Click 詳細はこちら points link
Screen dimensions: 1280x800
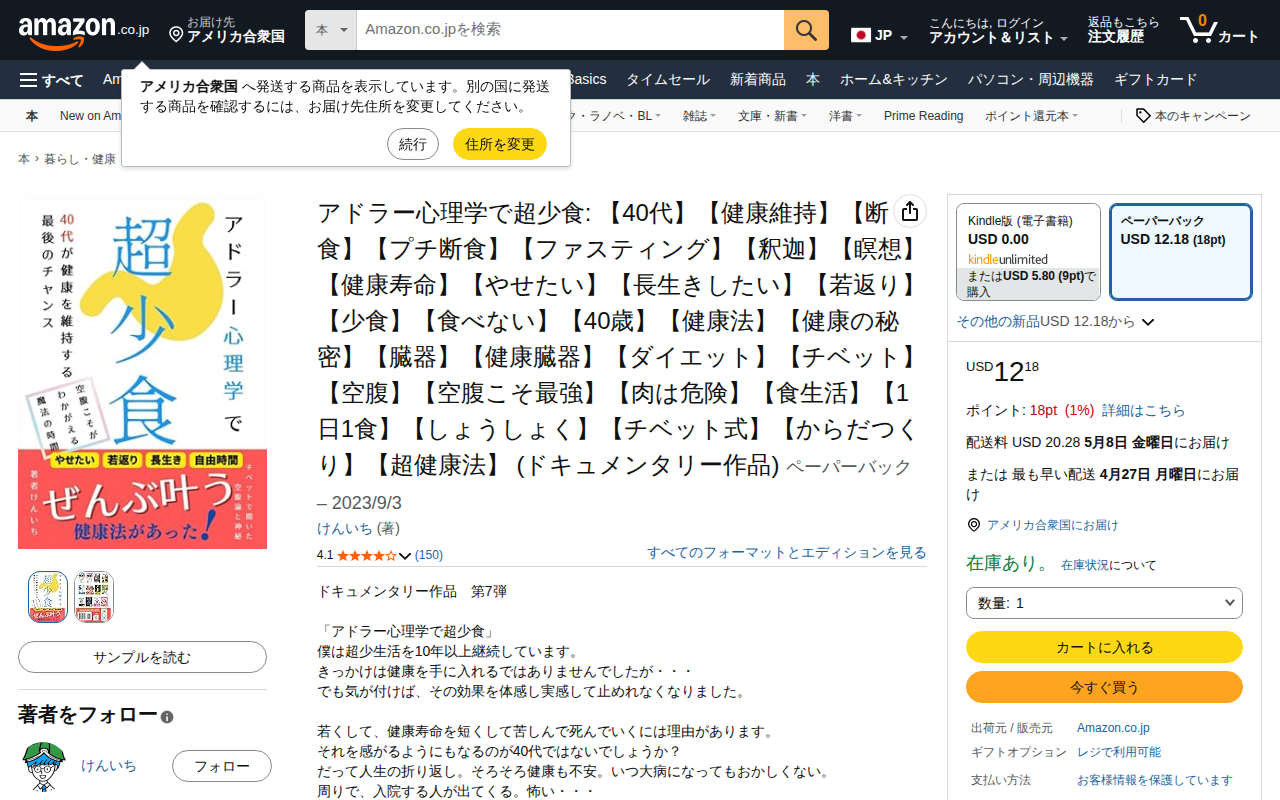[1143, 410]
